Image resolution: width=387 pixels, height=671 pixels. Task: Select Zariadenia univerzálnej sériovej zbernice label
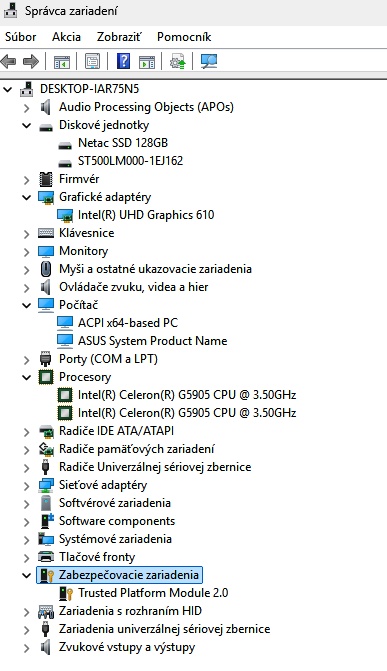pyautogui.click(x=165, y=629)
